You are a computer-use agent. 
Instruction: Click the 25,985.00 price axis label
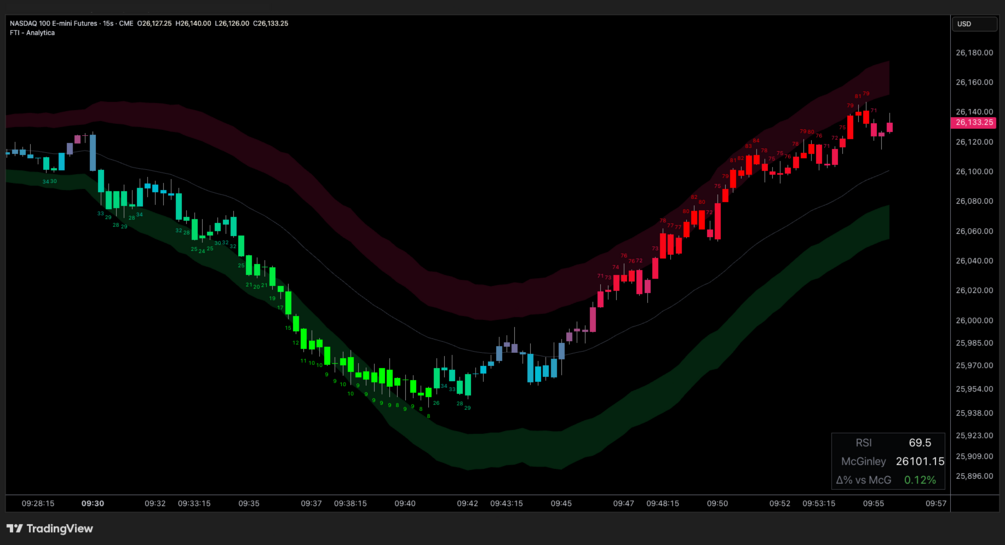974,342
